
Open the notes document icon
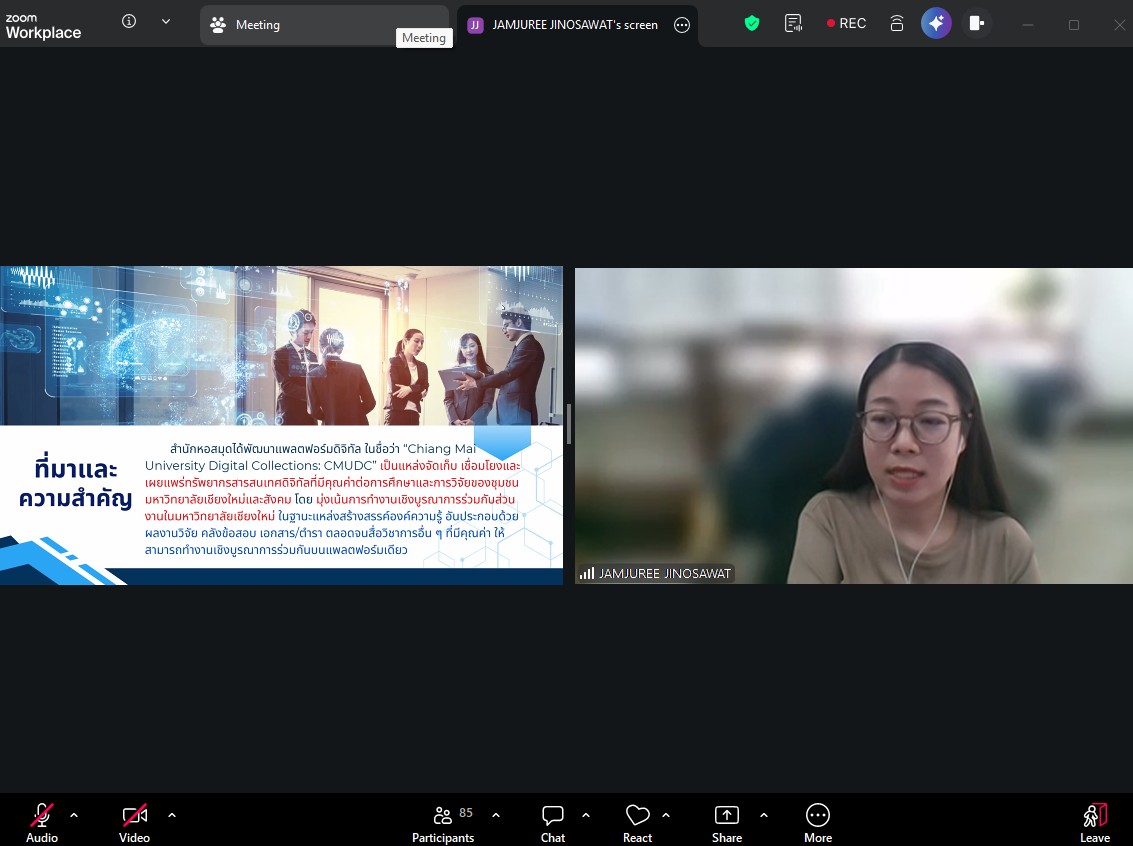tap(793, 23)
